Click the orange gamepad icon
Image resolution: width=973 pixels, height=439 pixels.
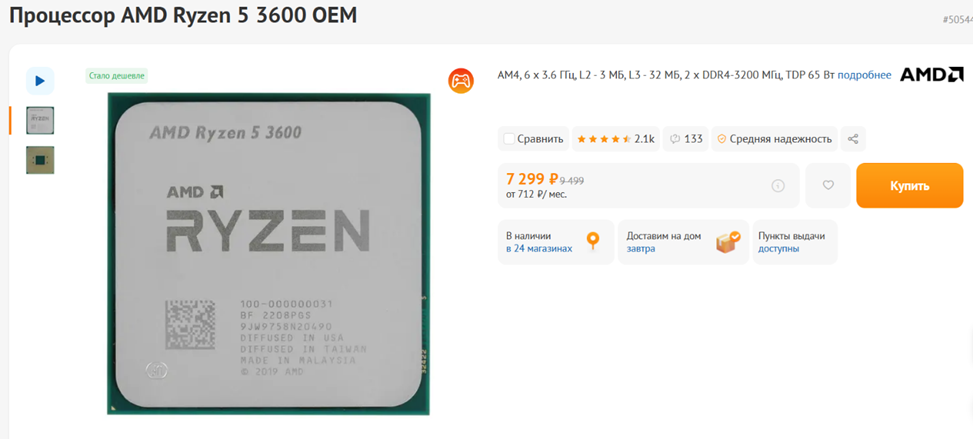(x=461, y=81)
